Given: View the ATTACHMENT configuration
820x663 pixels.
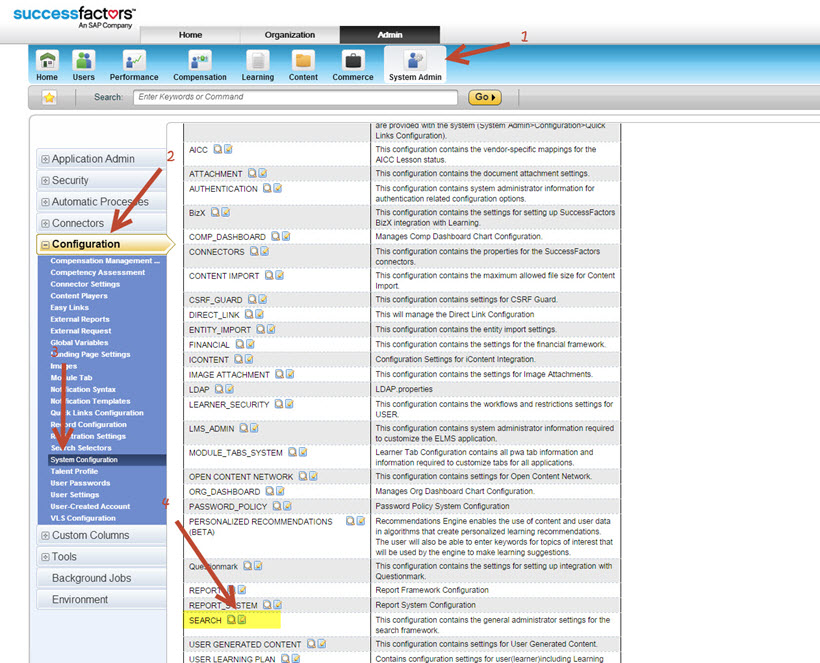Looking at the screenshot, I should [x=252, y=173].
